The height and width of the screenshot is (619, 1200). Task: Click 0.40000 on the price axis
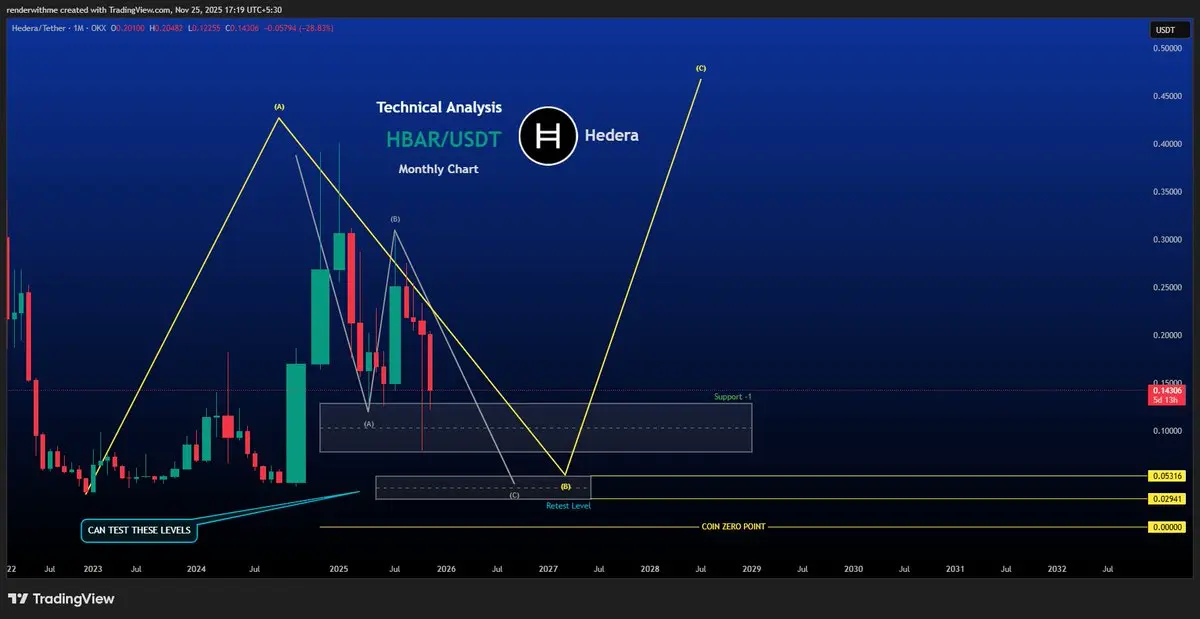coord(1165,144)
